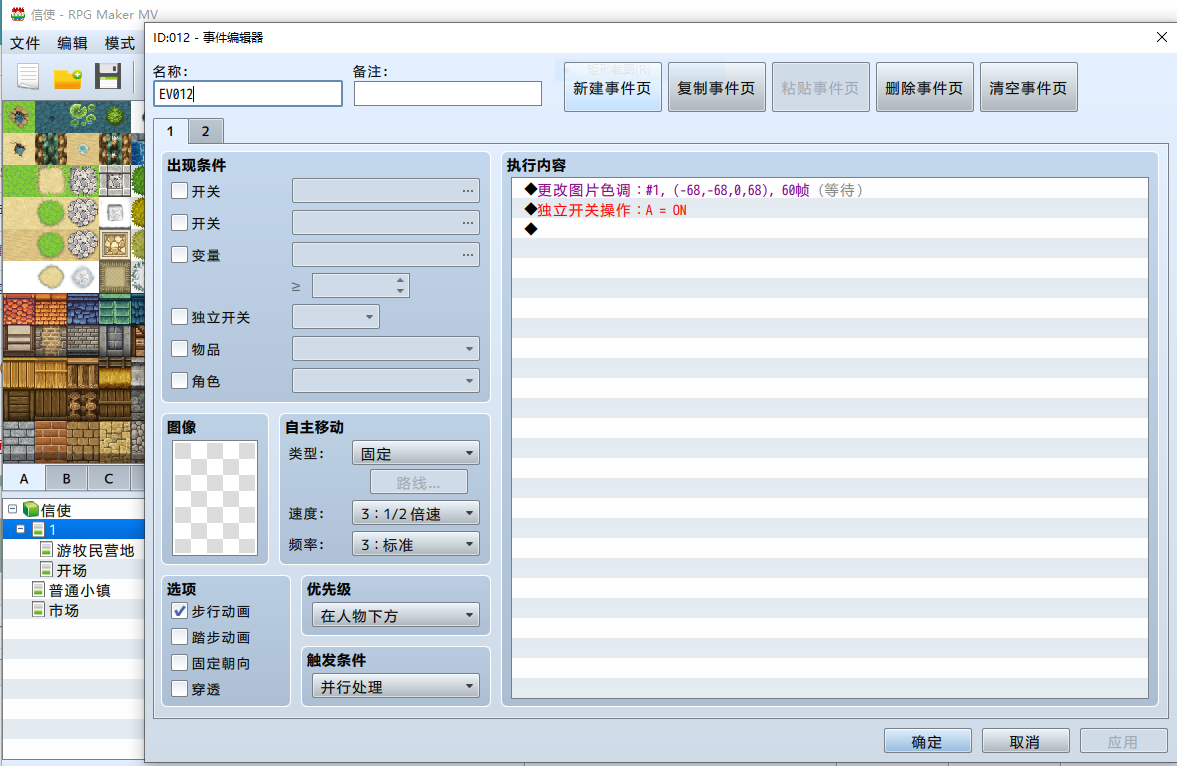This screenshot has width=1177, height=766.
Task: Check the 穿透 option
Action: tap(179, 688)
